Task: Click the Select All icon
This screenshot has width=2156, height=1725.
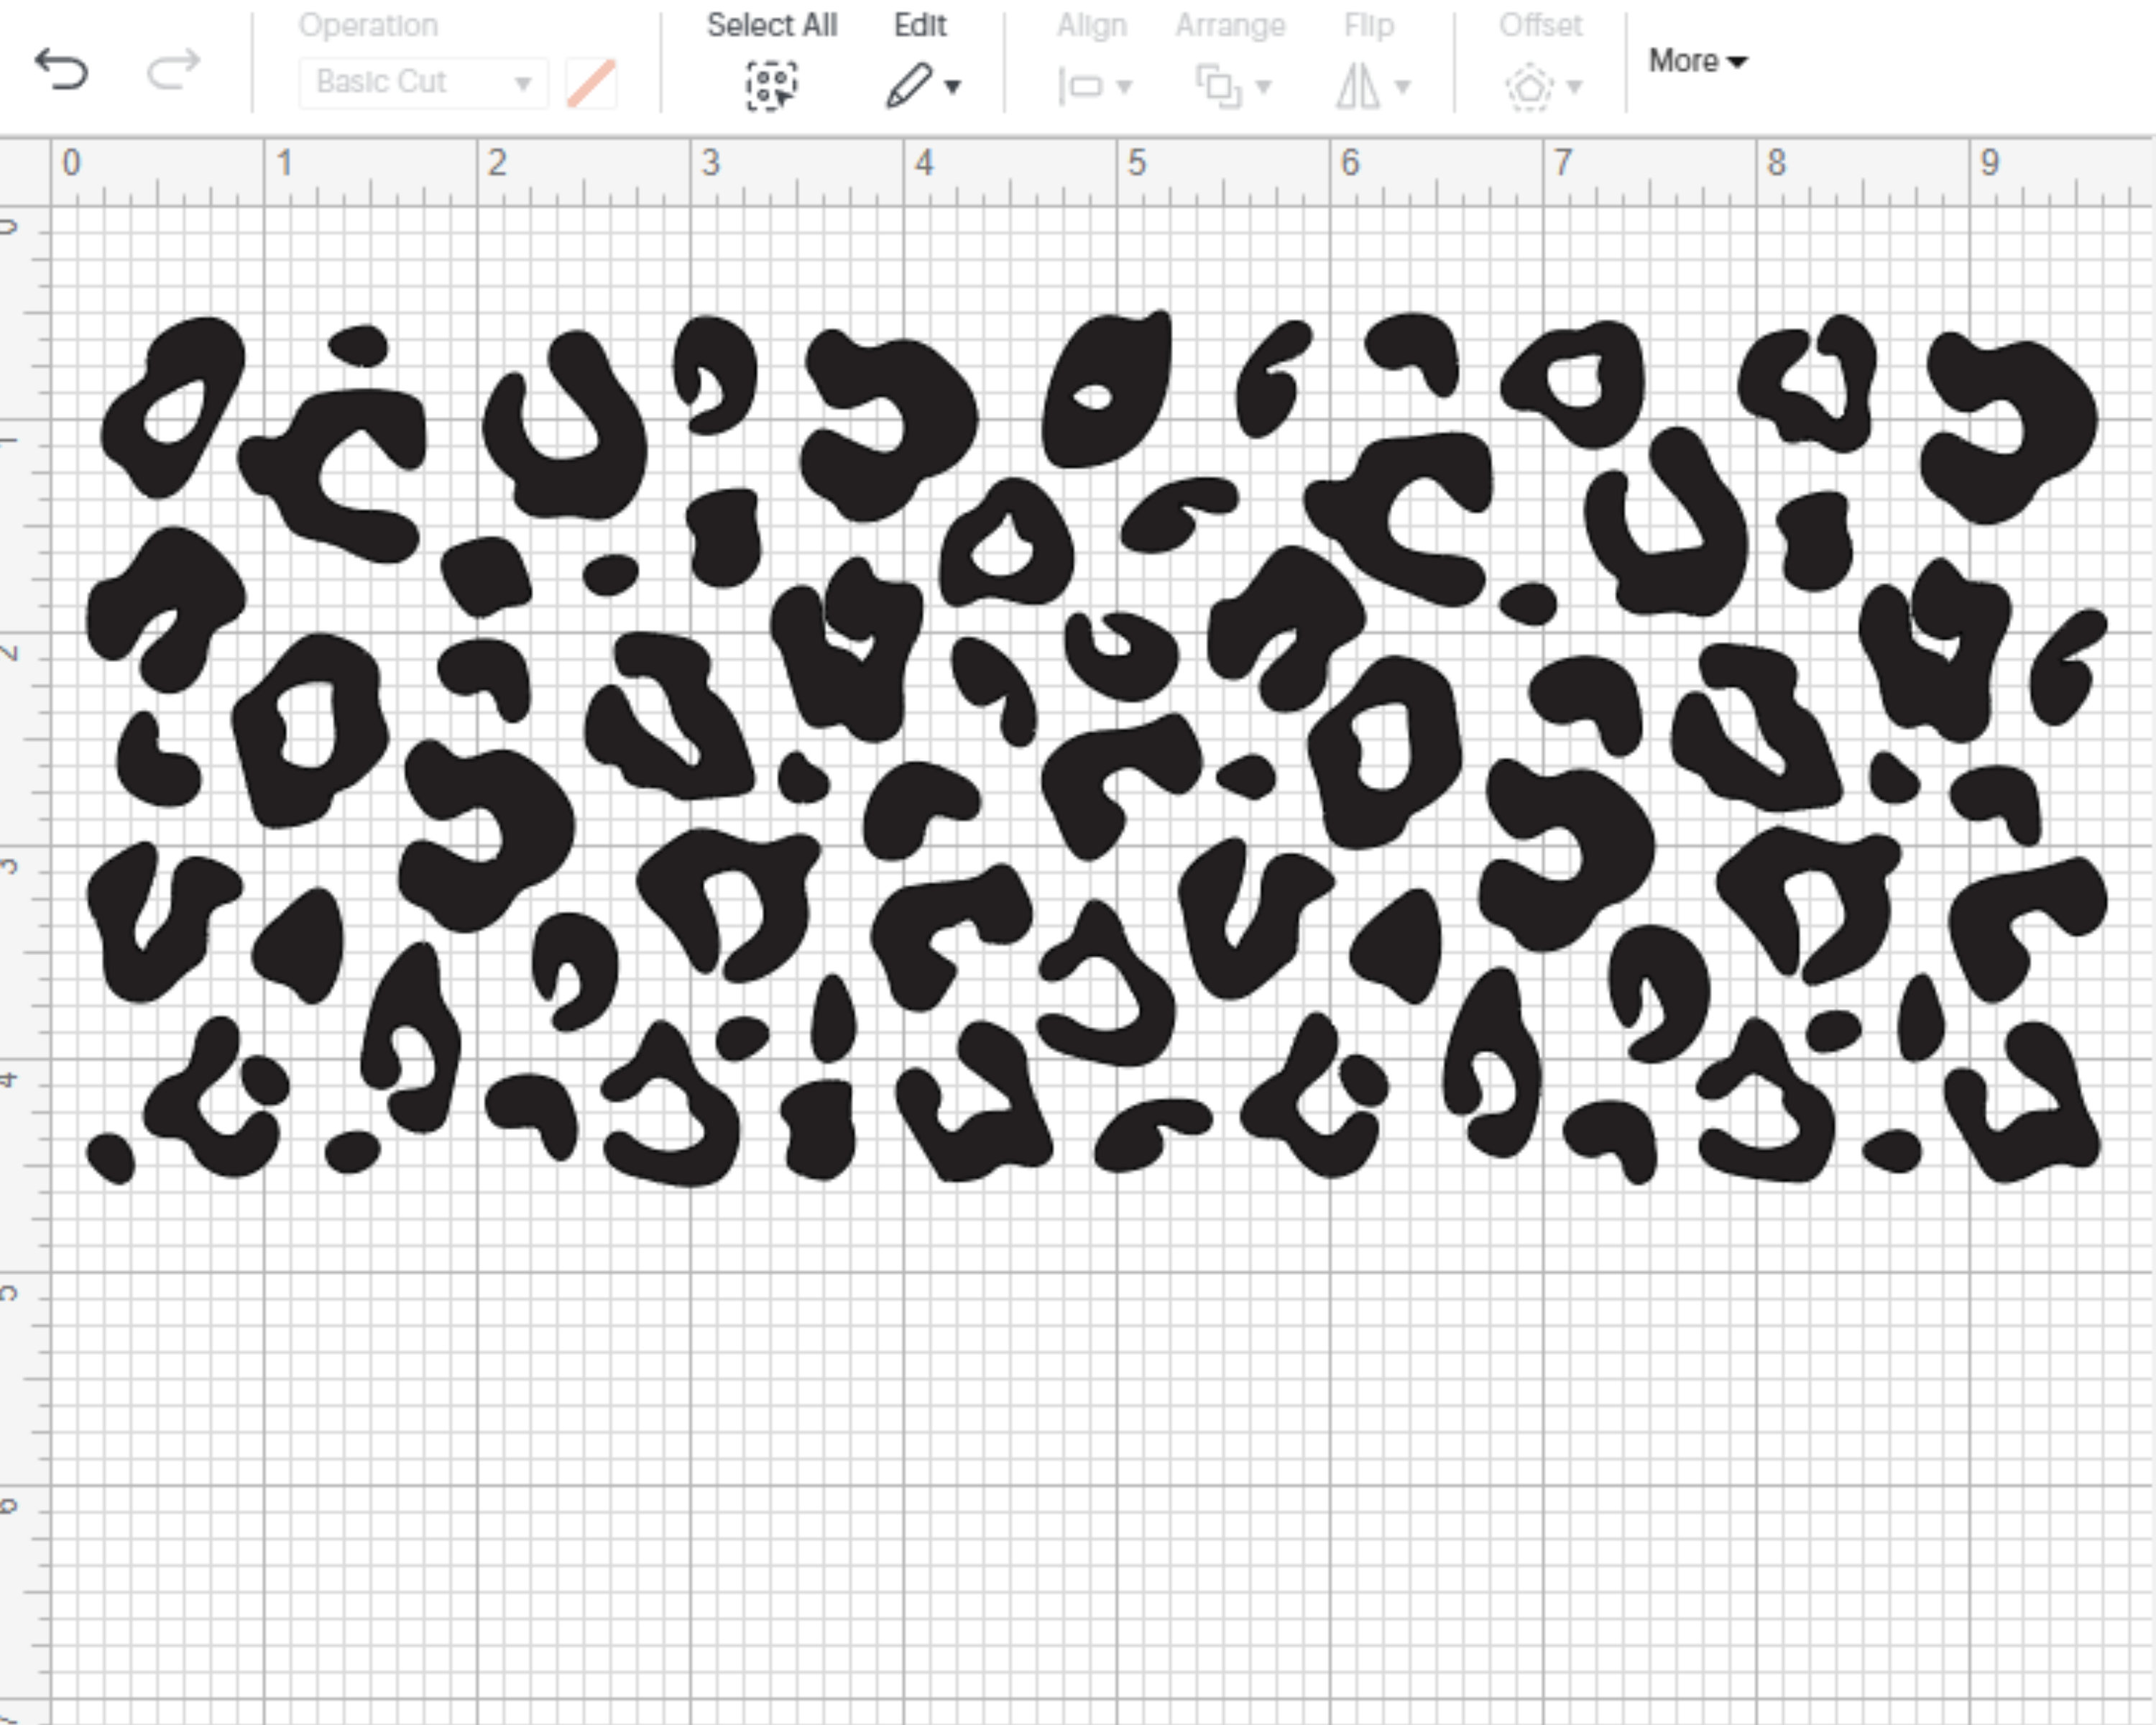Action: 771,86
